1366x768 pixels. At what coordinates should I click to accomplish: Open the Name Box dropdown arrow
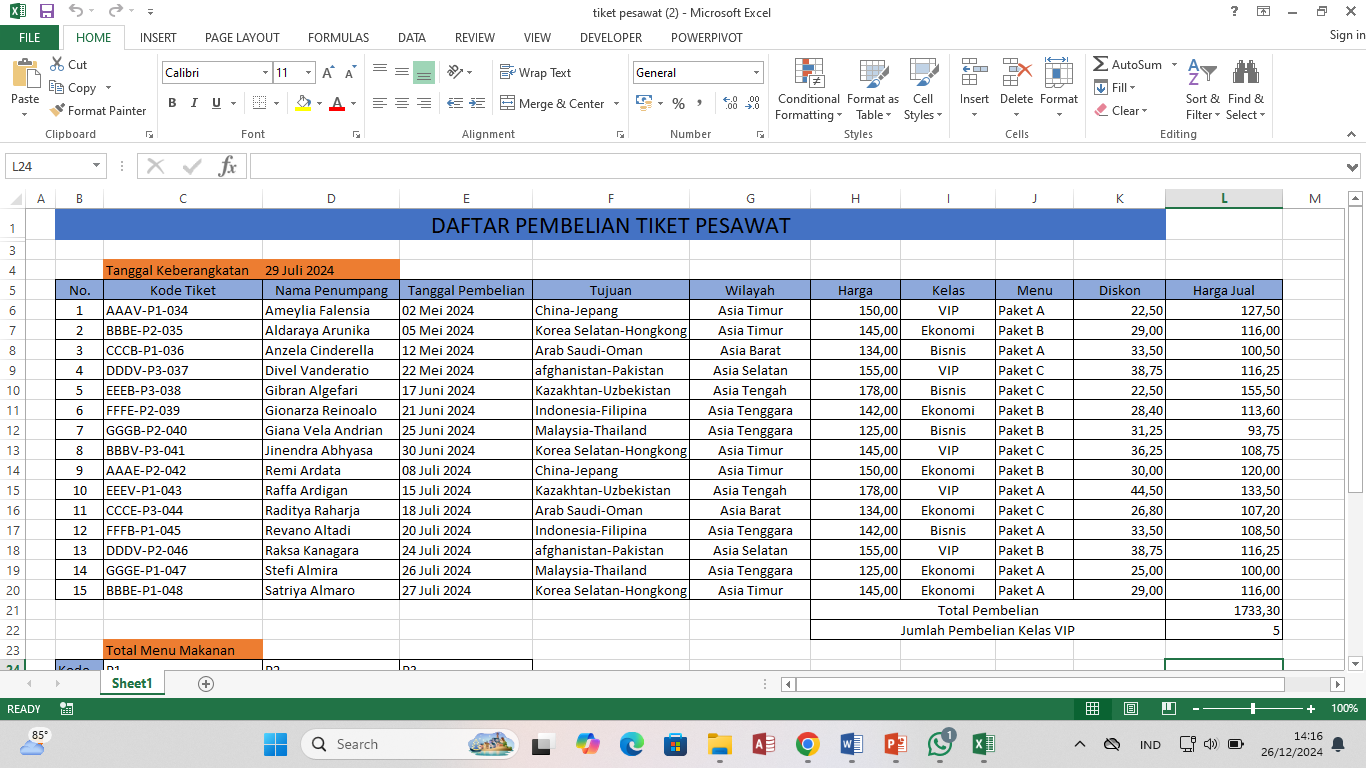(x=97, y=166)
